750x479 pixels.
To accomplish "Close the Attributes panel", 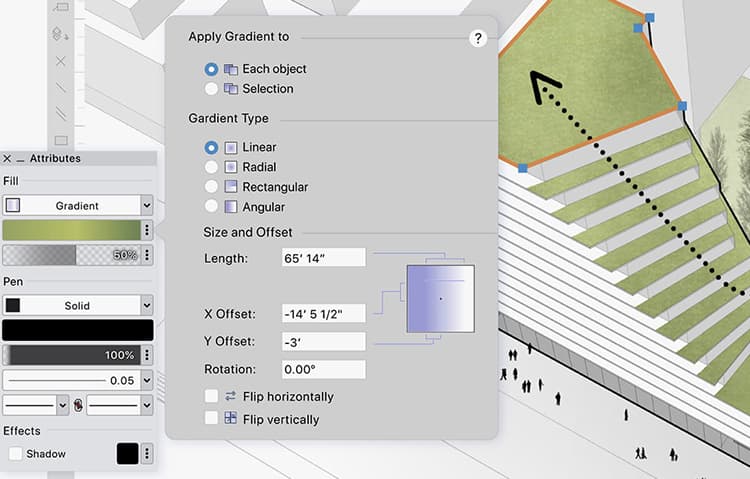I will click(7, 158).
